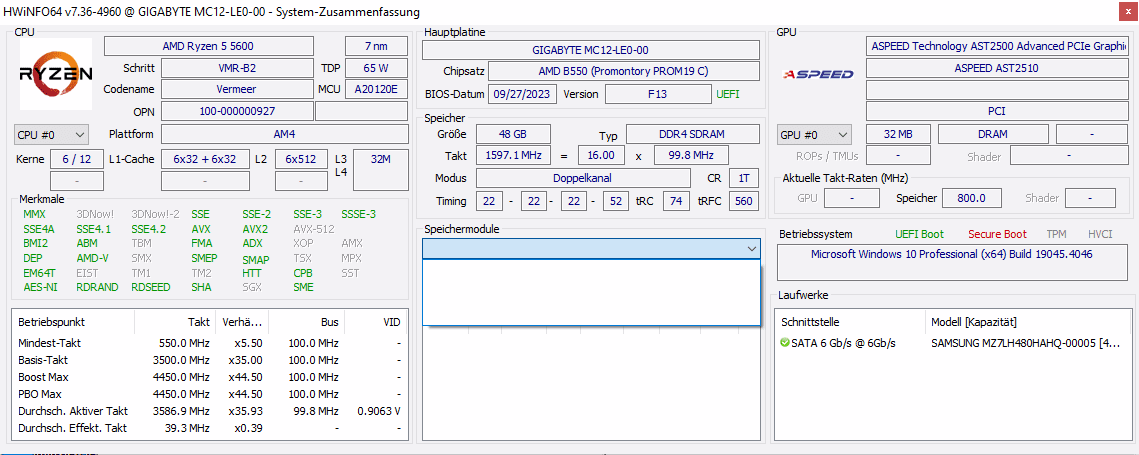
Task: Click the 6x512 L2 cache value
Action: coord(301,159)
